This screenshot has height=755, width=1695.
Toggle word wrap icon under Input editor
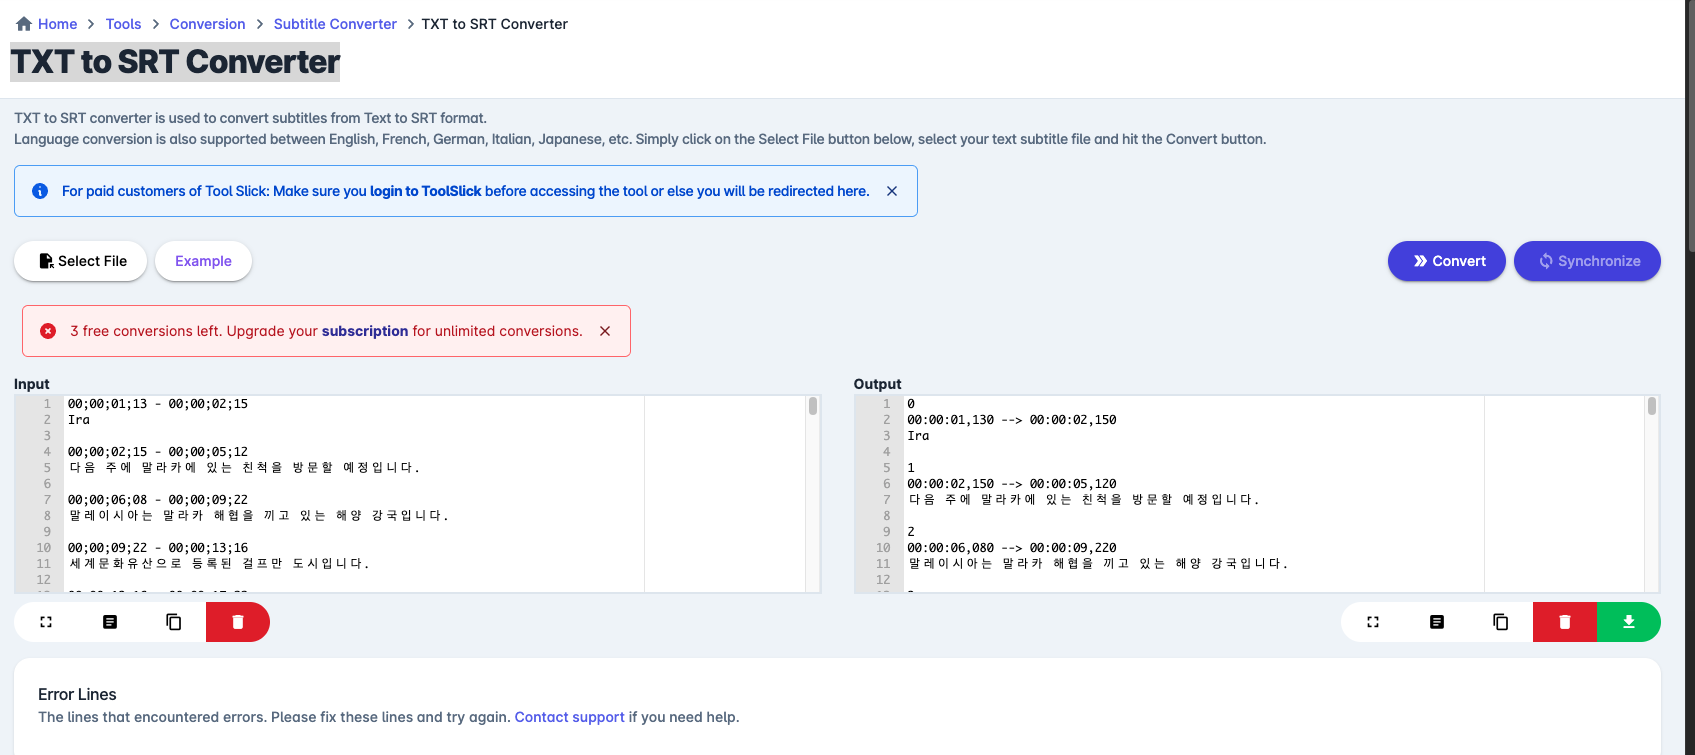[110, 622]
